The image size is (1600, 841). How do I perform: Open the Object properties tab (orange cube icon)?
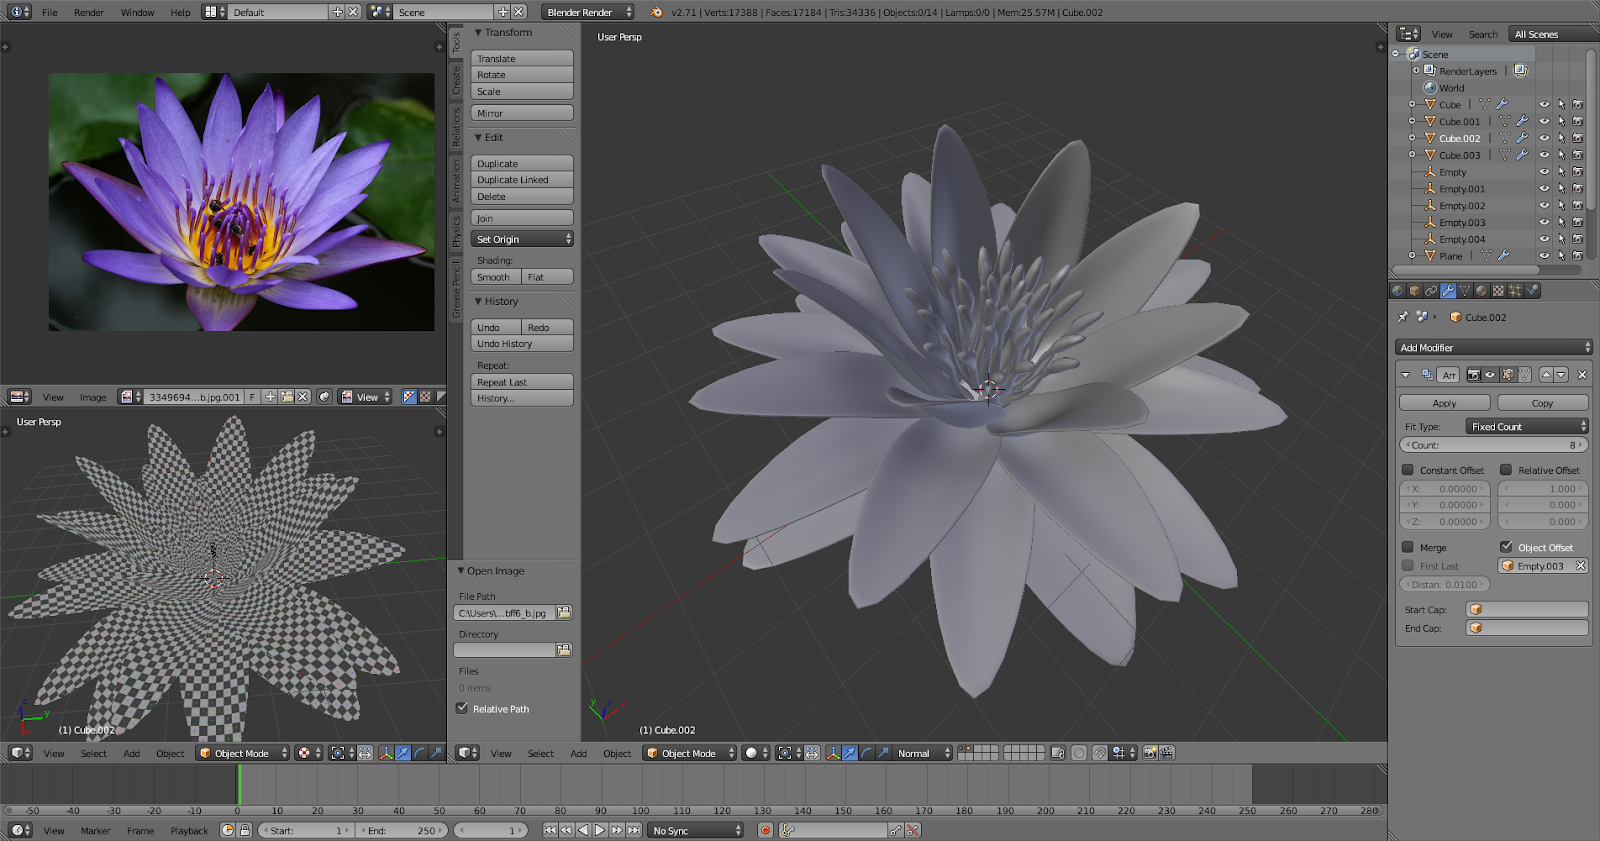pyautogui.click(x=1414, y=291)
